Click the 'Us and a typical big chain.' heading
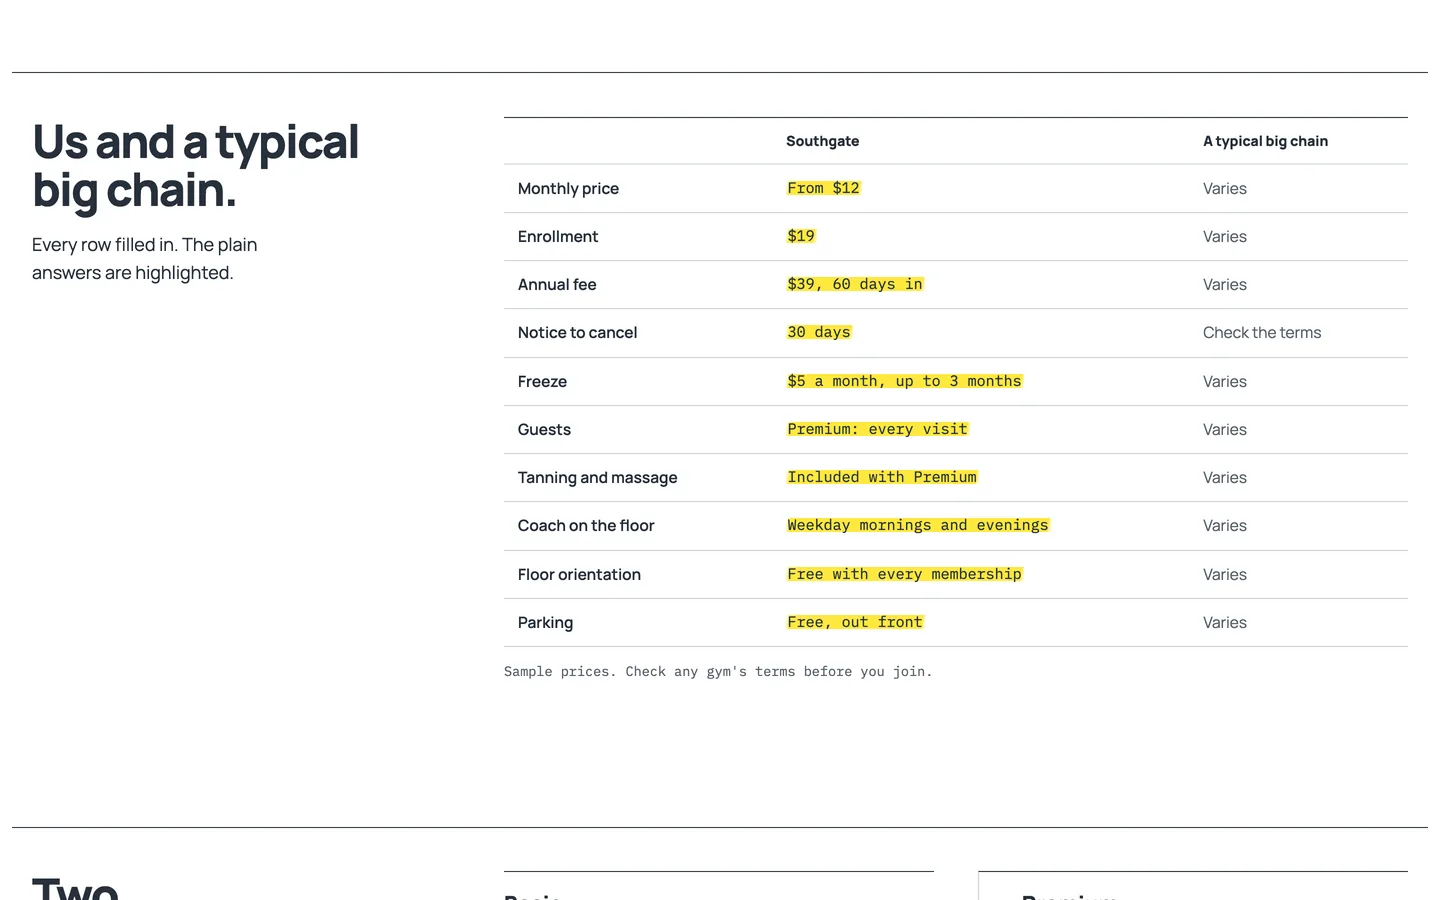 [195, 166]
